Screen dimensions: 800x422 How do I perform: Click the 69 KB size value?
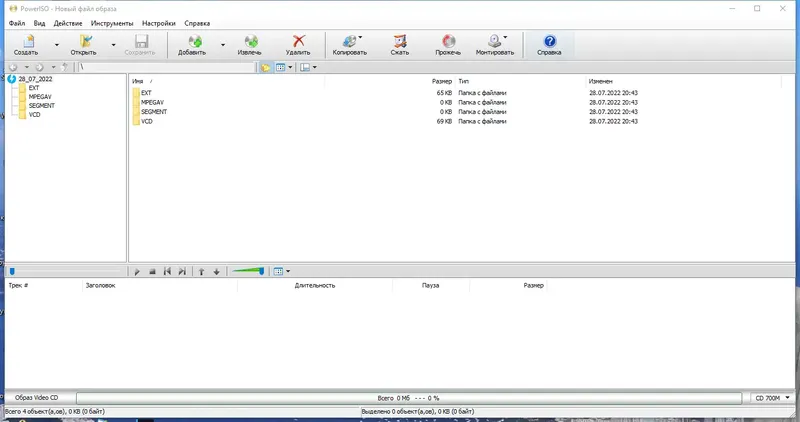[x=444, y=121]
